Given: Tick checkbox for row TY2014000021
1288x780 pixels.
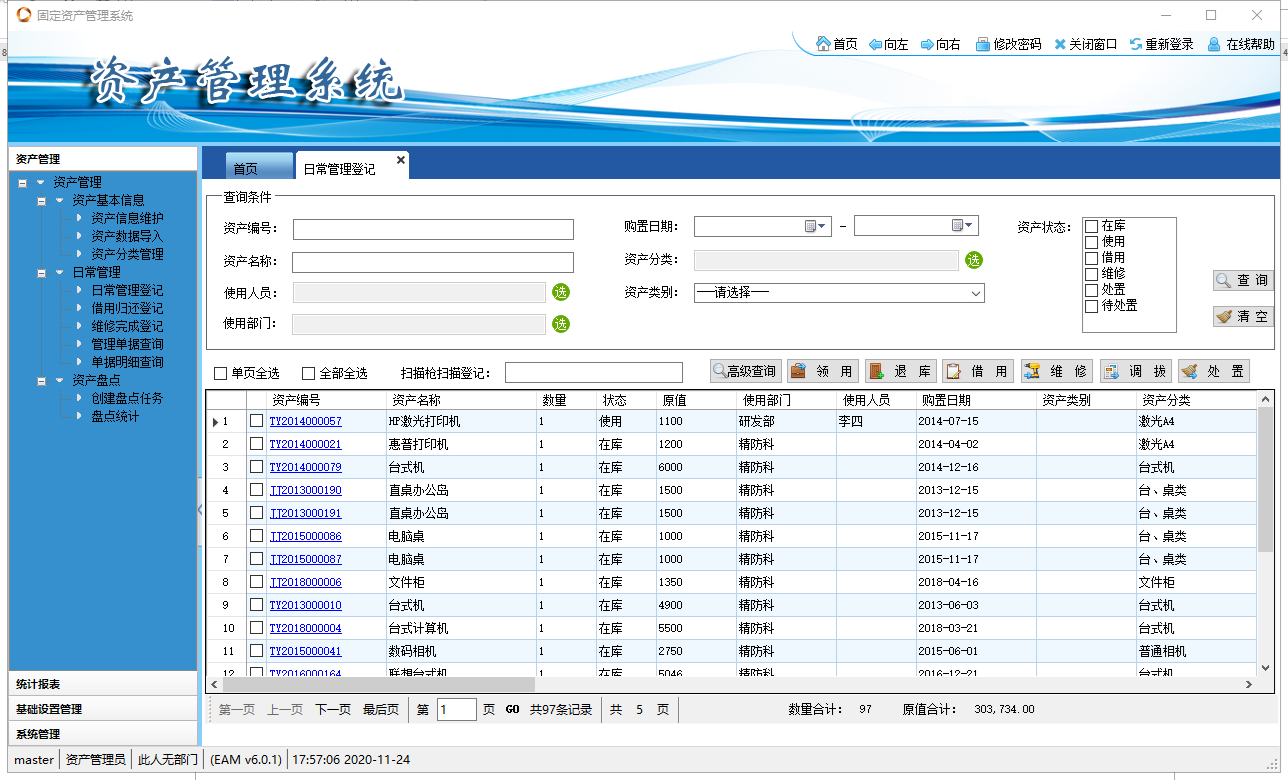Looking at the screenshot, I should coord(257,444).
